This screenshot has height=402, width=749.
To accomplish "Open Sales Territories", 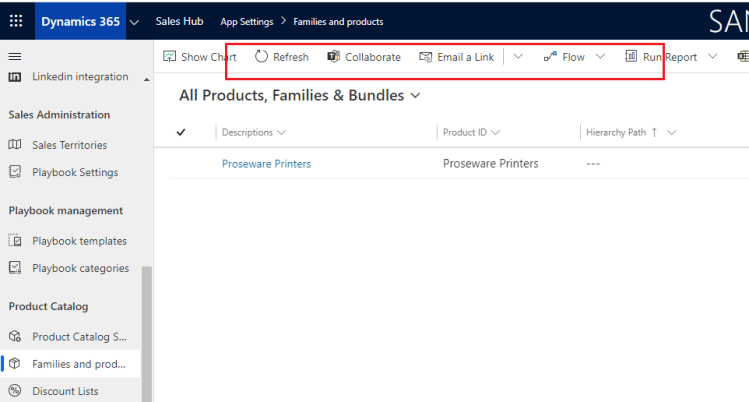I will [70, 145].
